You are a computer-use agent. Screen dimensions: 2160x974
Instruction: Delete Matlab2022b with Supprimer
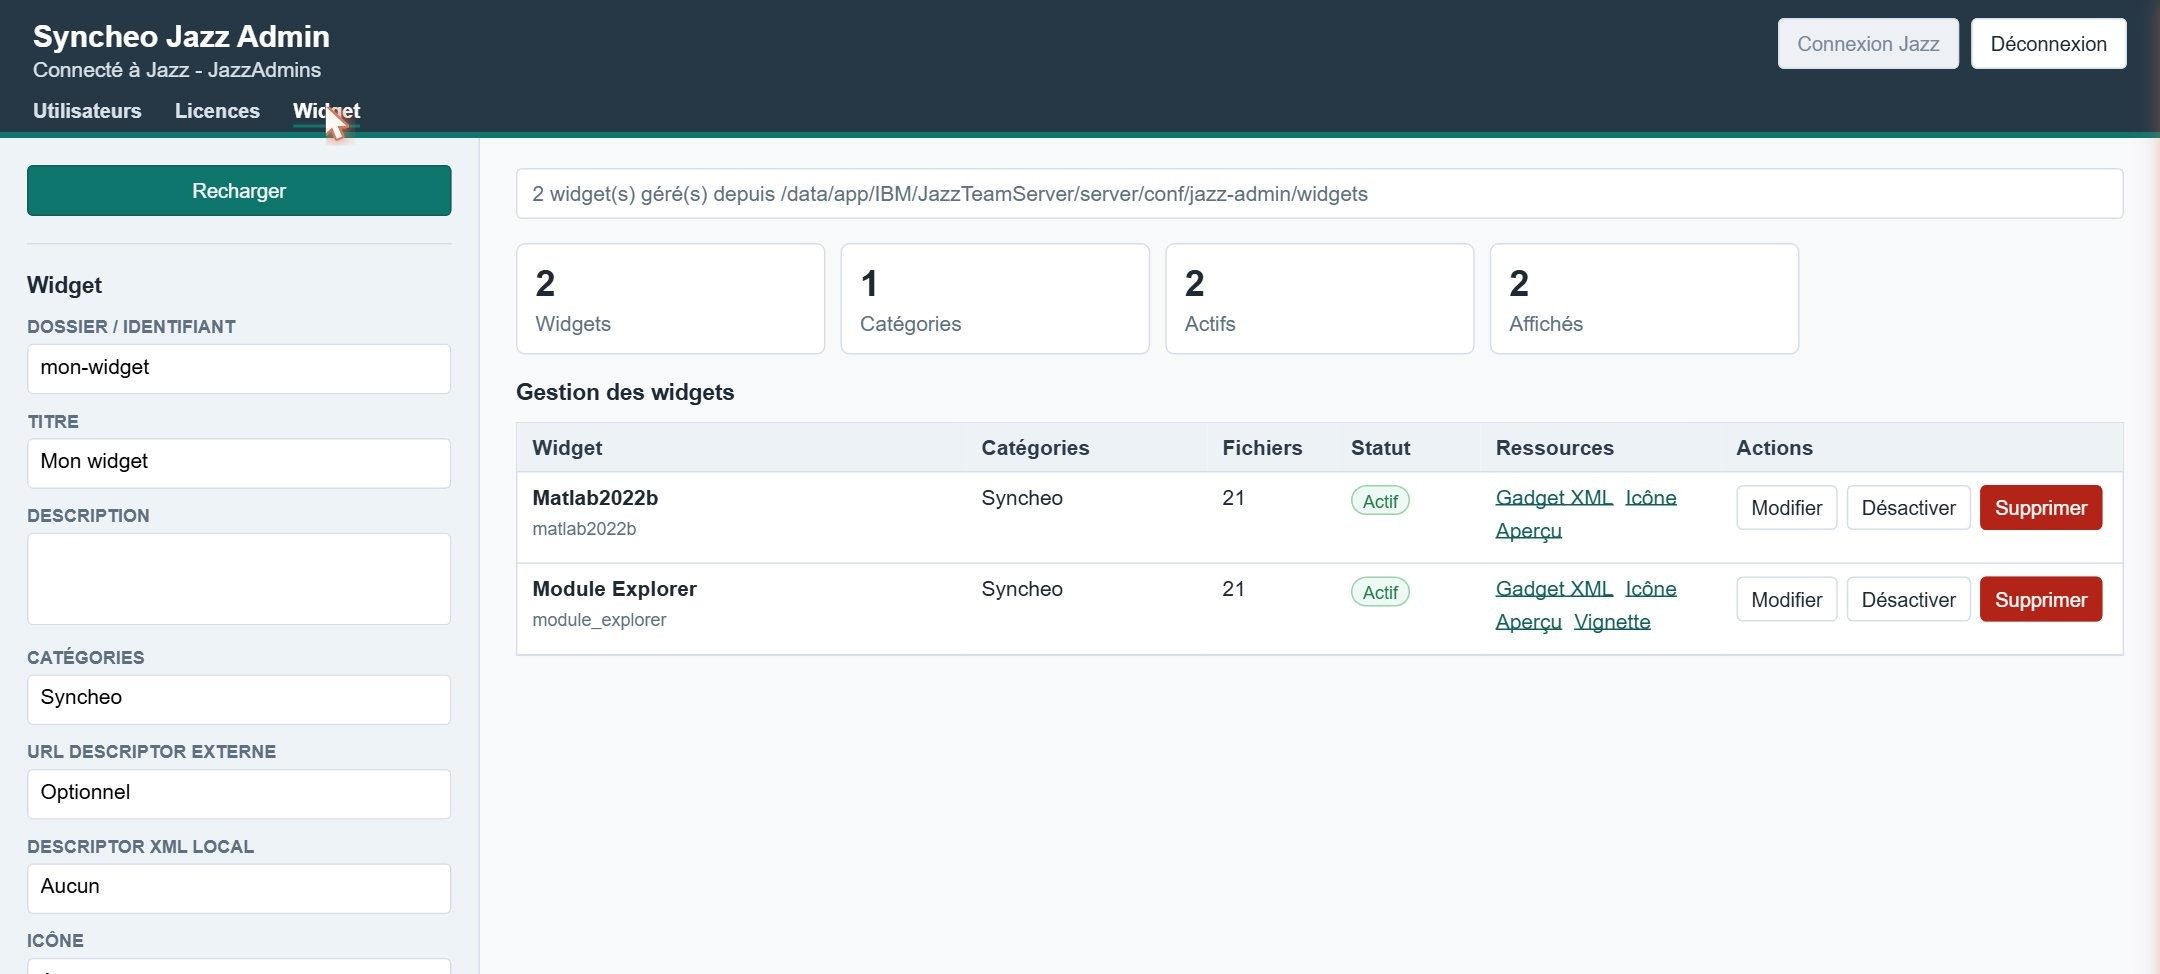(2041, 508)
